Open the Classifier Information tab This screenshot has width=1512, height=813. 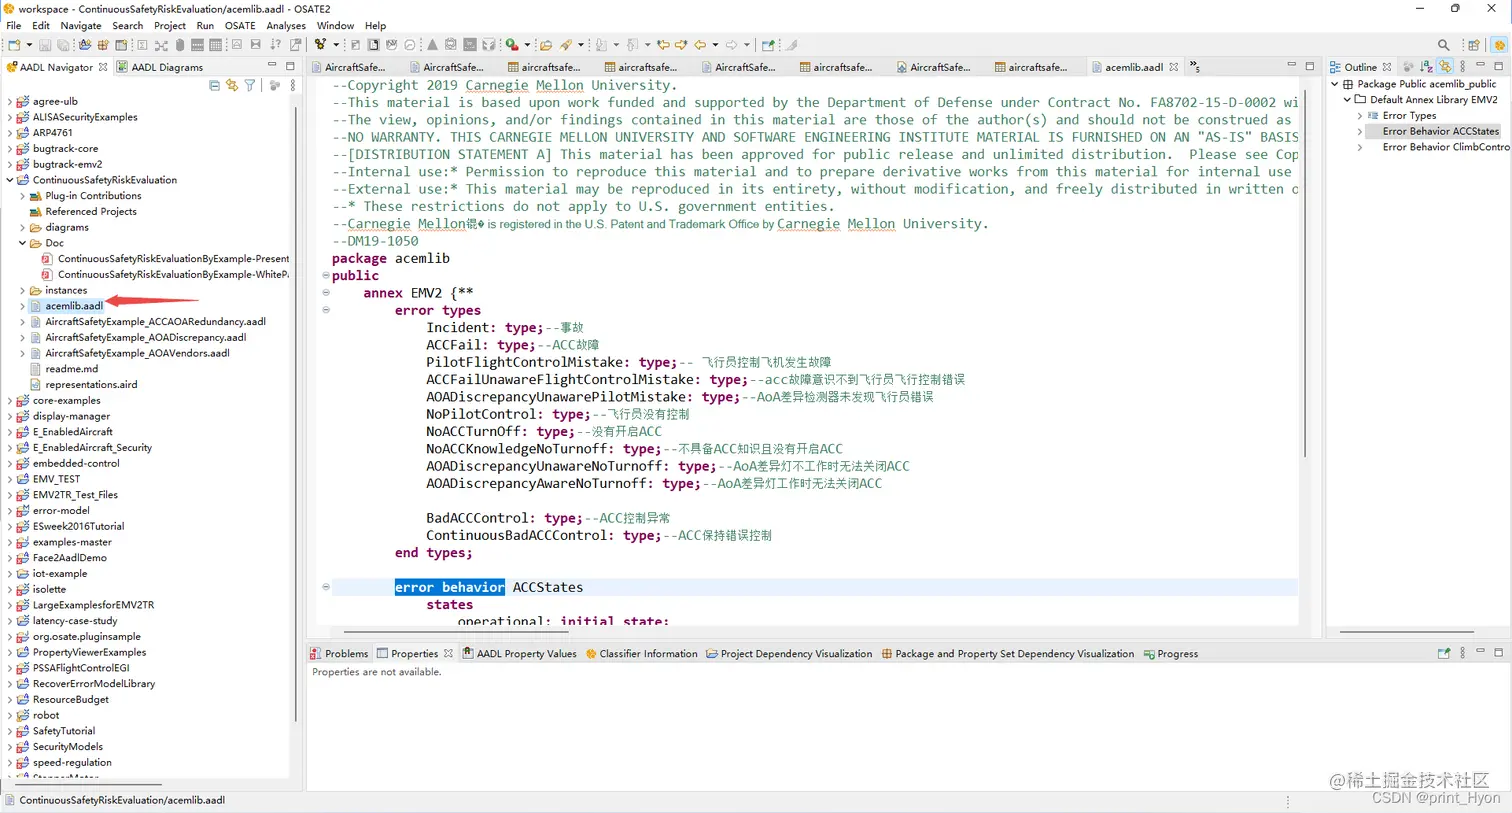coord(641,653)
